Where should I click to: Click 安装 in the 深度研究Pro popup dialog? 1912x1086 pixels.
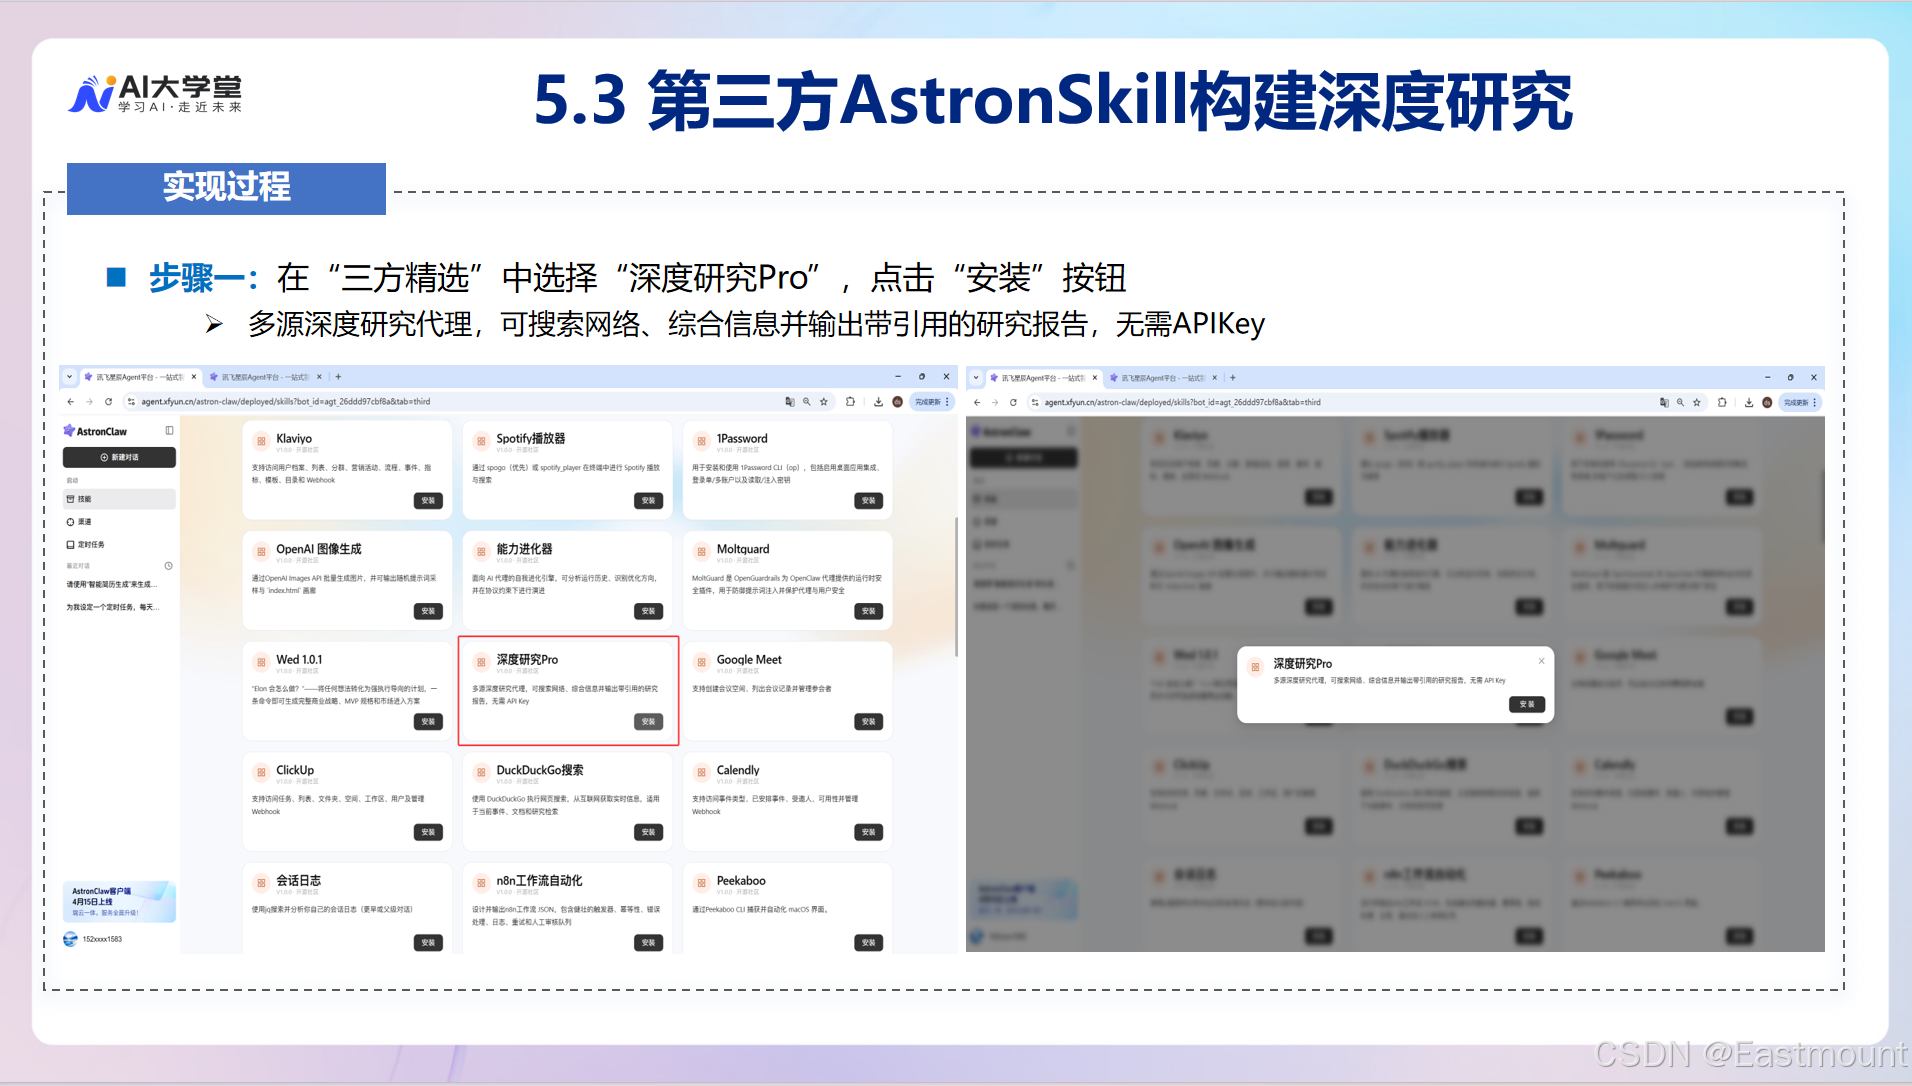(1527, 705)
